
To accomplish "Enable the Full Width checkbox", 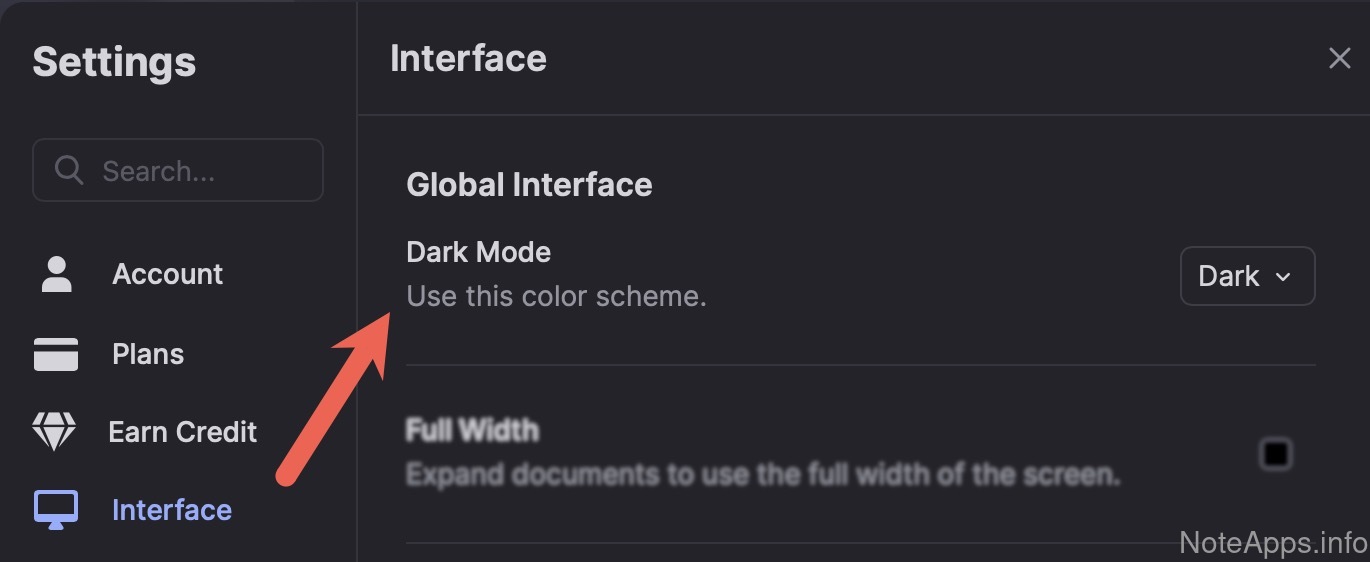I will pos(1276,454).
